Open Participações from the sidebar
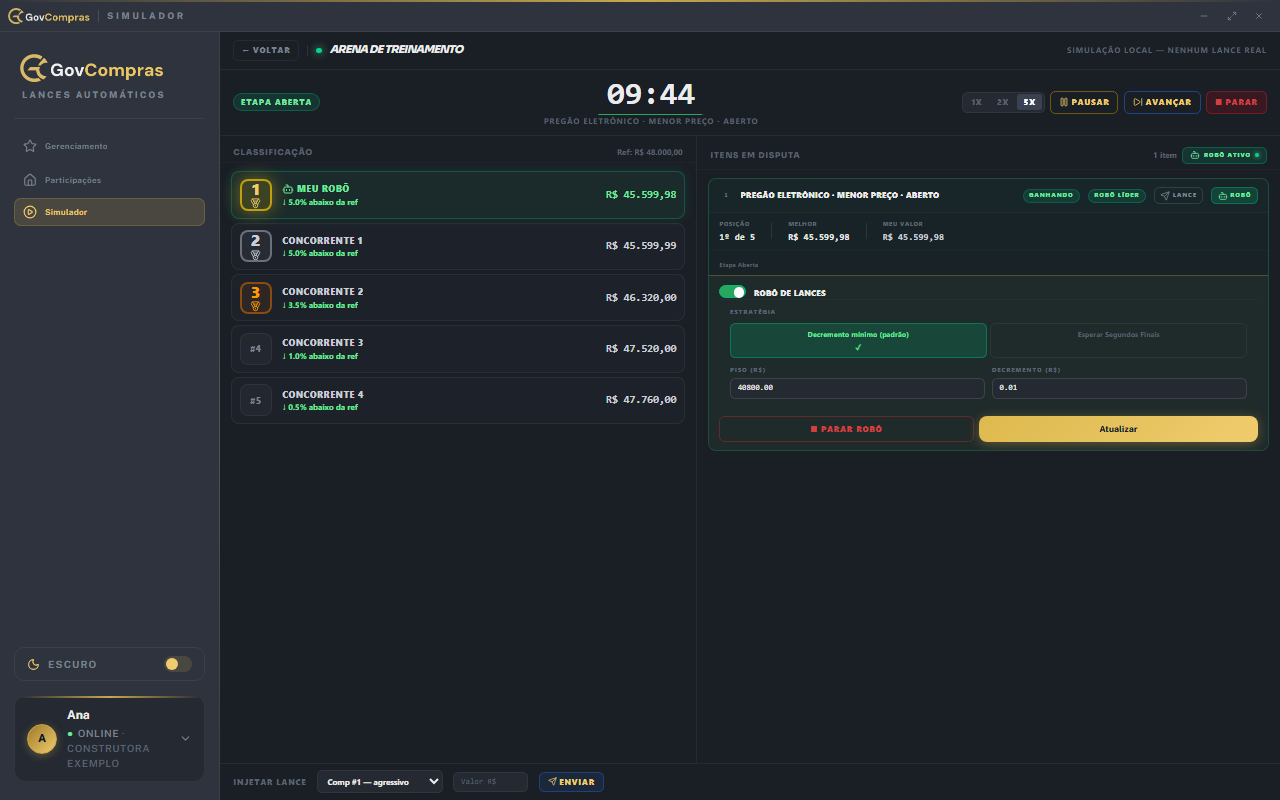 [109, 180]
